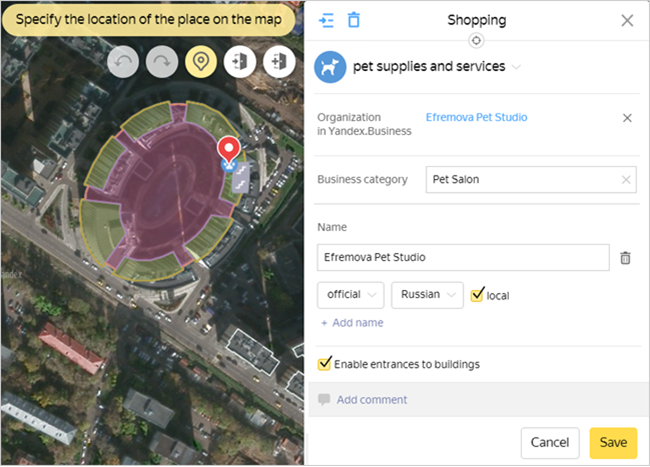
Task: Click the red pin on the map
Action: coord(230,151)
